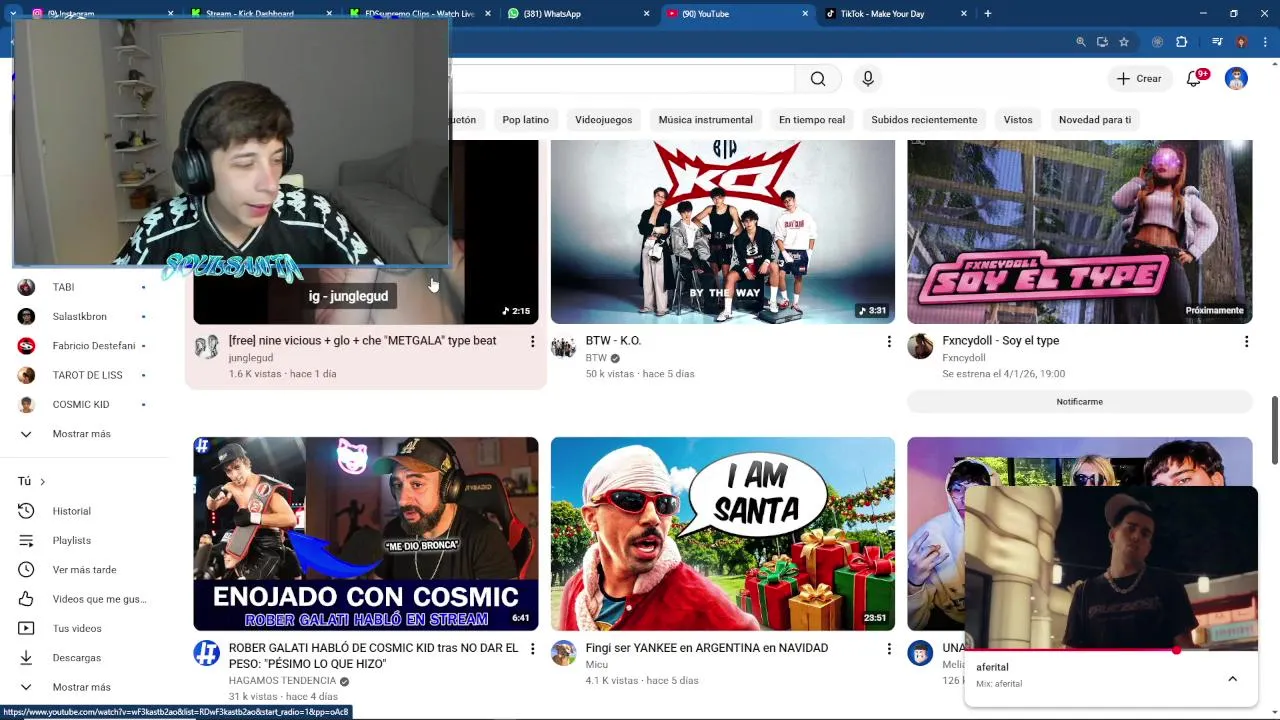Select the Novedad para ti filter chip
Screen dimensions: 1280x720
point(1095,120)
